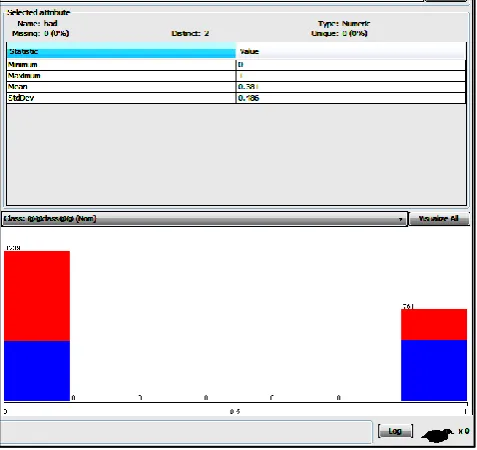Click the 0.5 axis label under histogram
Image resolution: width=477 pixels, height=450 pixels.
[235, 412]
